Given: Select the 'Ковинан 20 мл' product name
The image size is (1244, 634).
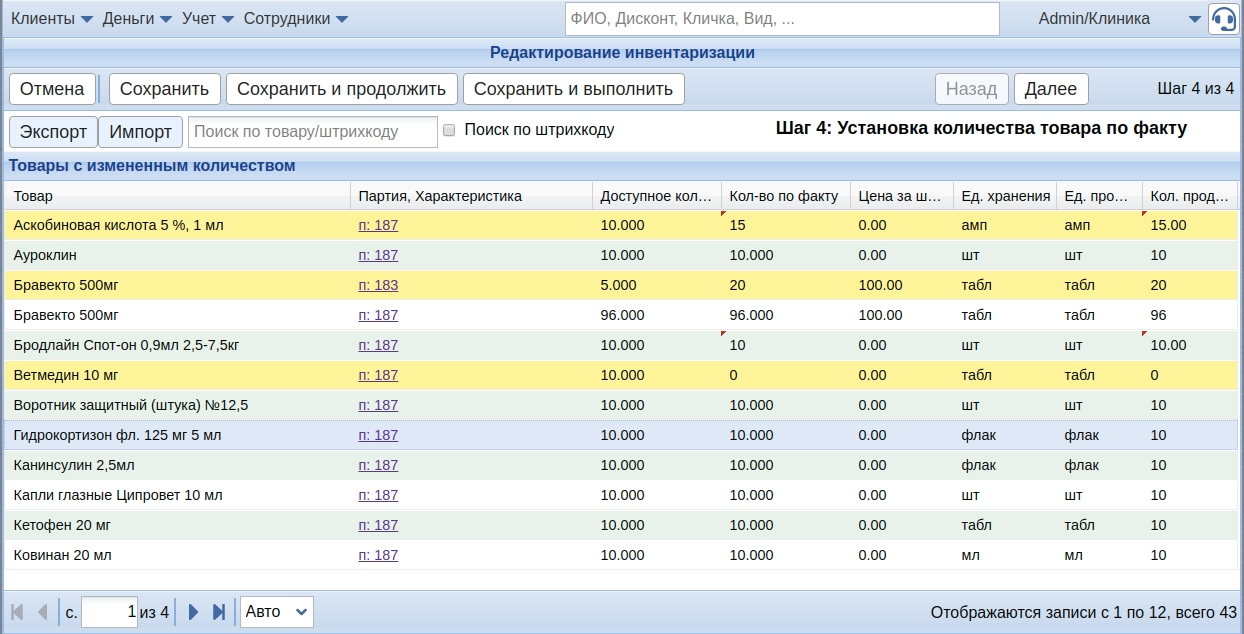Looking at the screenshot, I should click(x=63, y=555).
